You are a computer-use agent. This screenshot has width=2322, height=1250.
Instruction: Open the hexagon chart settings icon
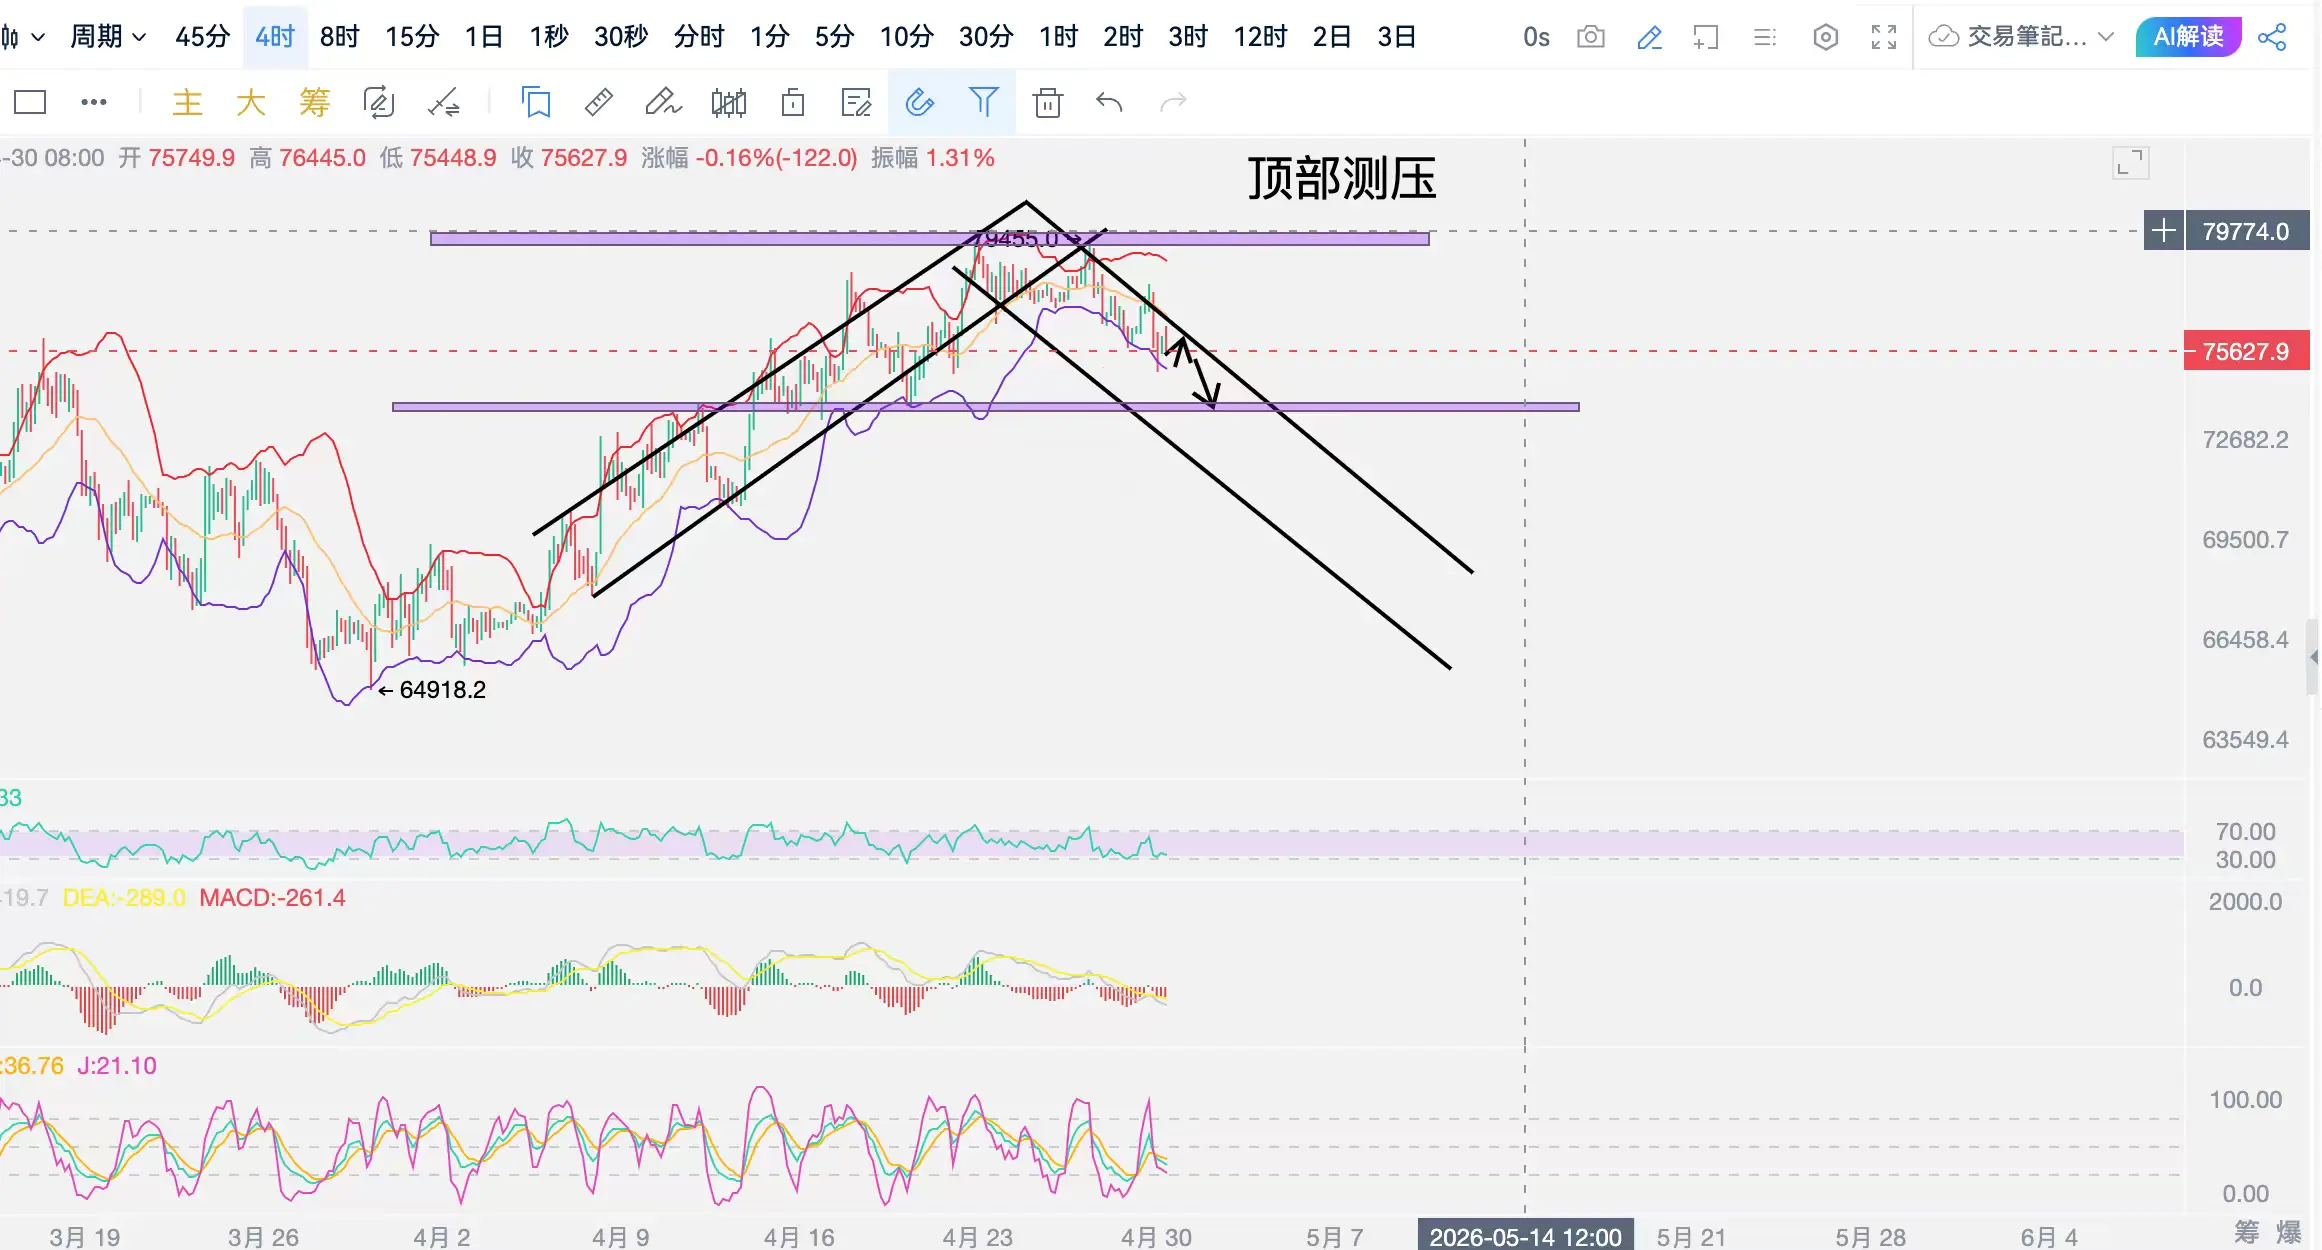(1825, 37)
